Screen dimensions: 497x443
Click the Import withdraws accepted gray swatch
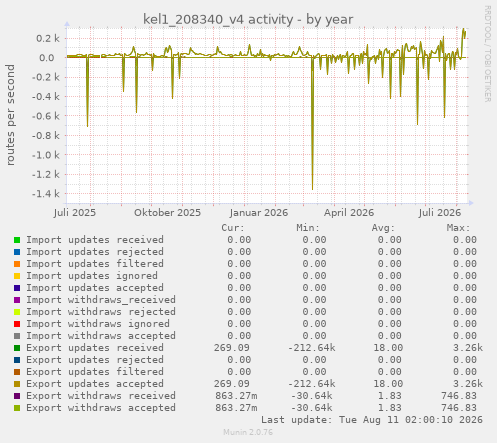pos(17,336)
